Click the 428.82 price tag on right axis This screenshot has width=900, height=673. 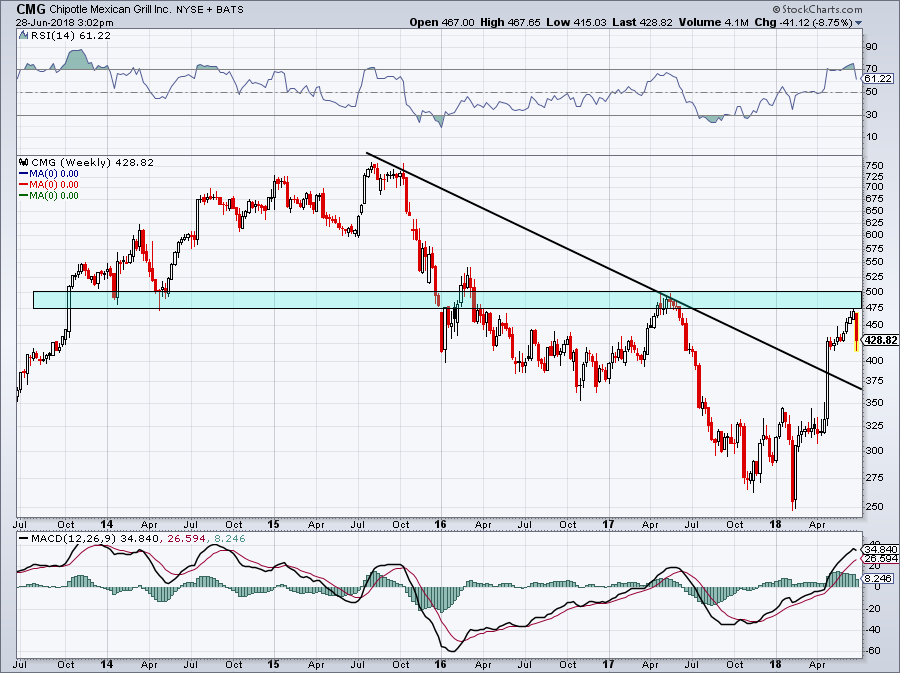(880, 340)
